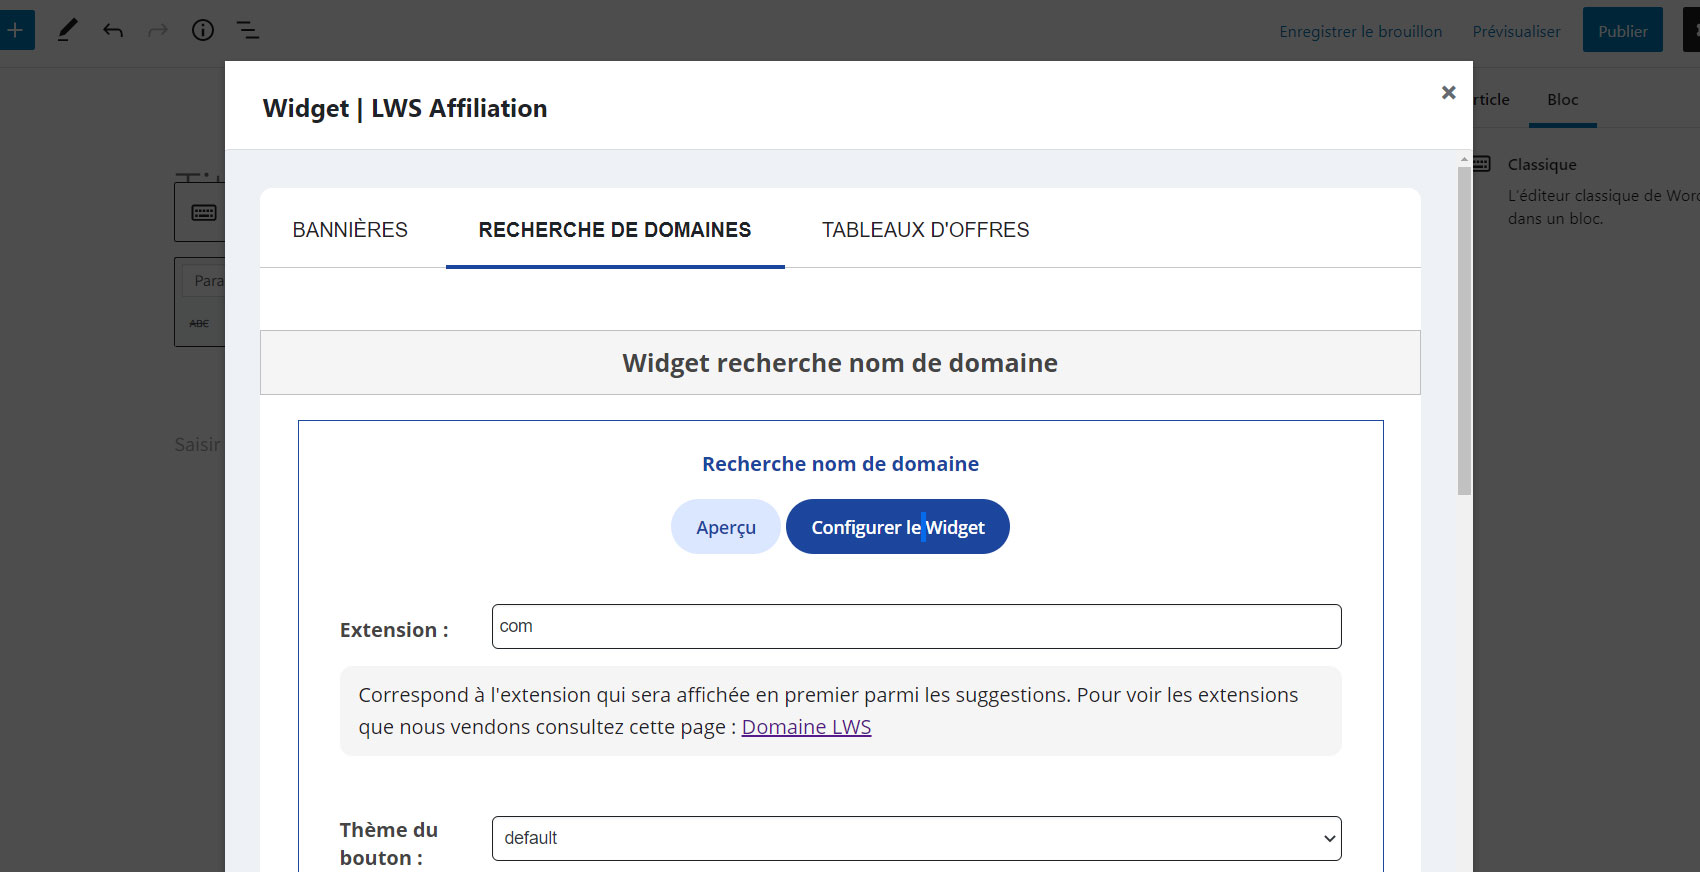Click the Widget recherche nom de domaine heading
This screenshot has width=1700, height=872.
click(840, 363)
